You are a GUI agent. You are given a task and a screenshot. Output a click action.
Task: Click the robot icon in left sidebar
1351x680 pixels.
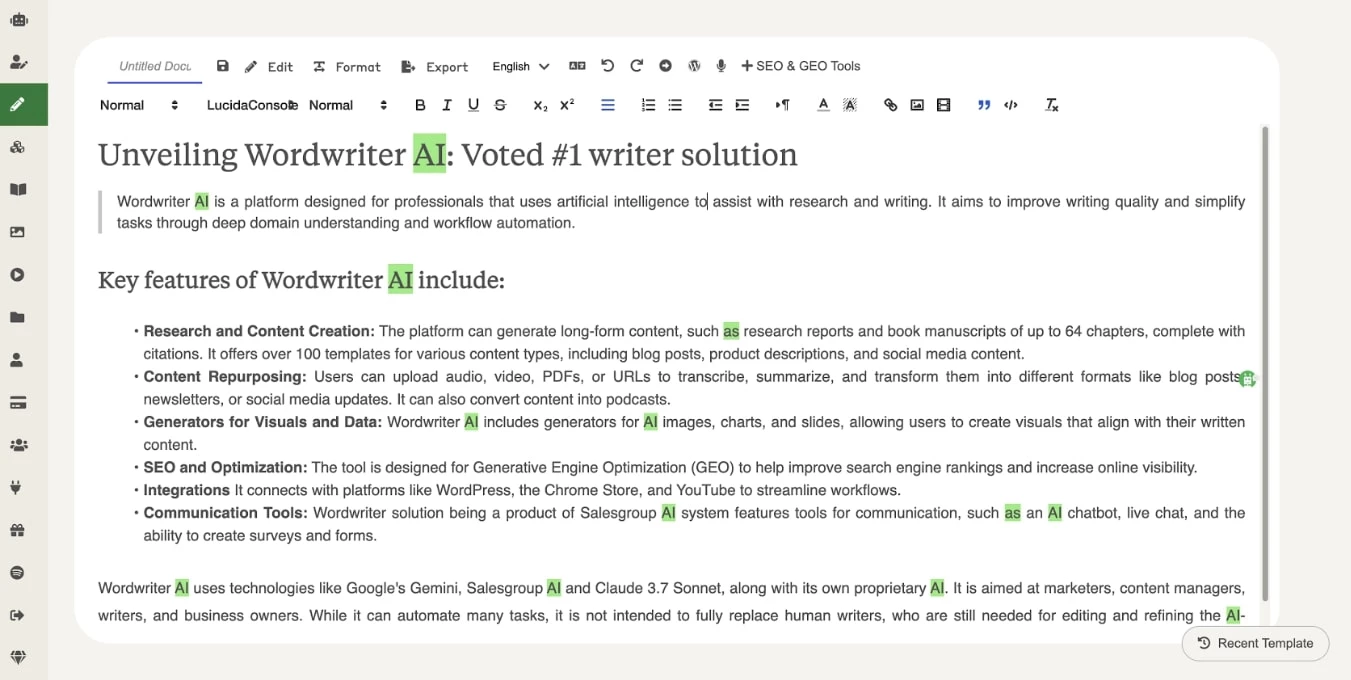(18, 19)
